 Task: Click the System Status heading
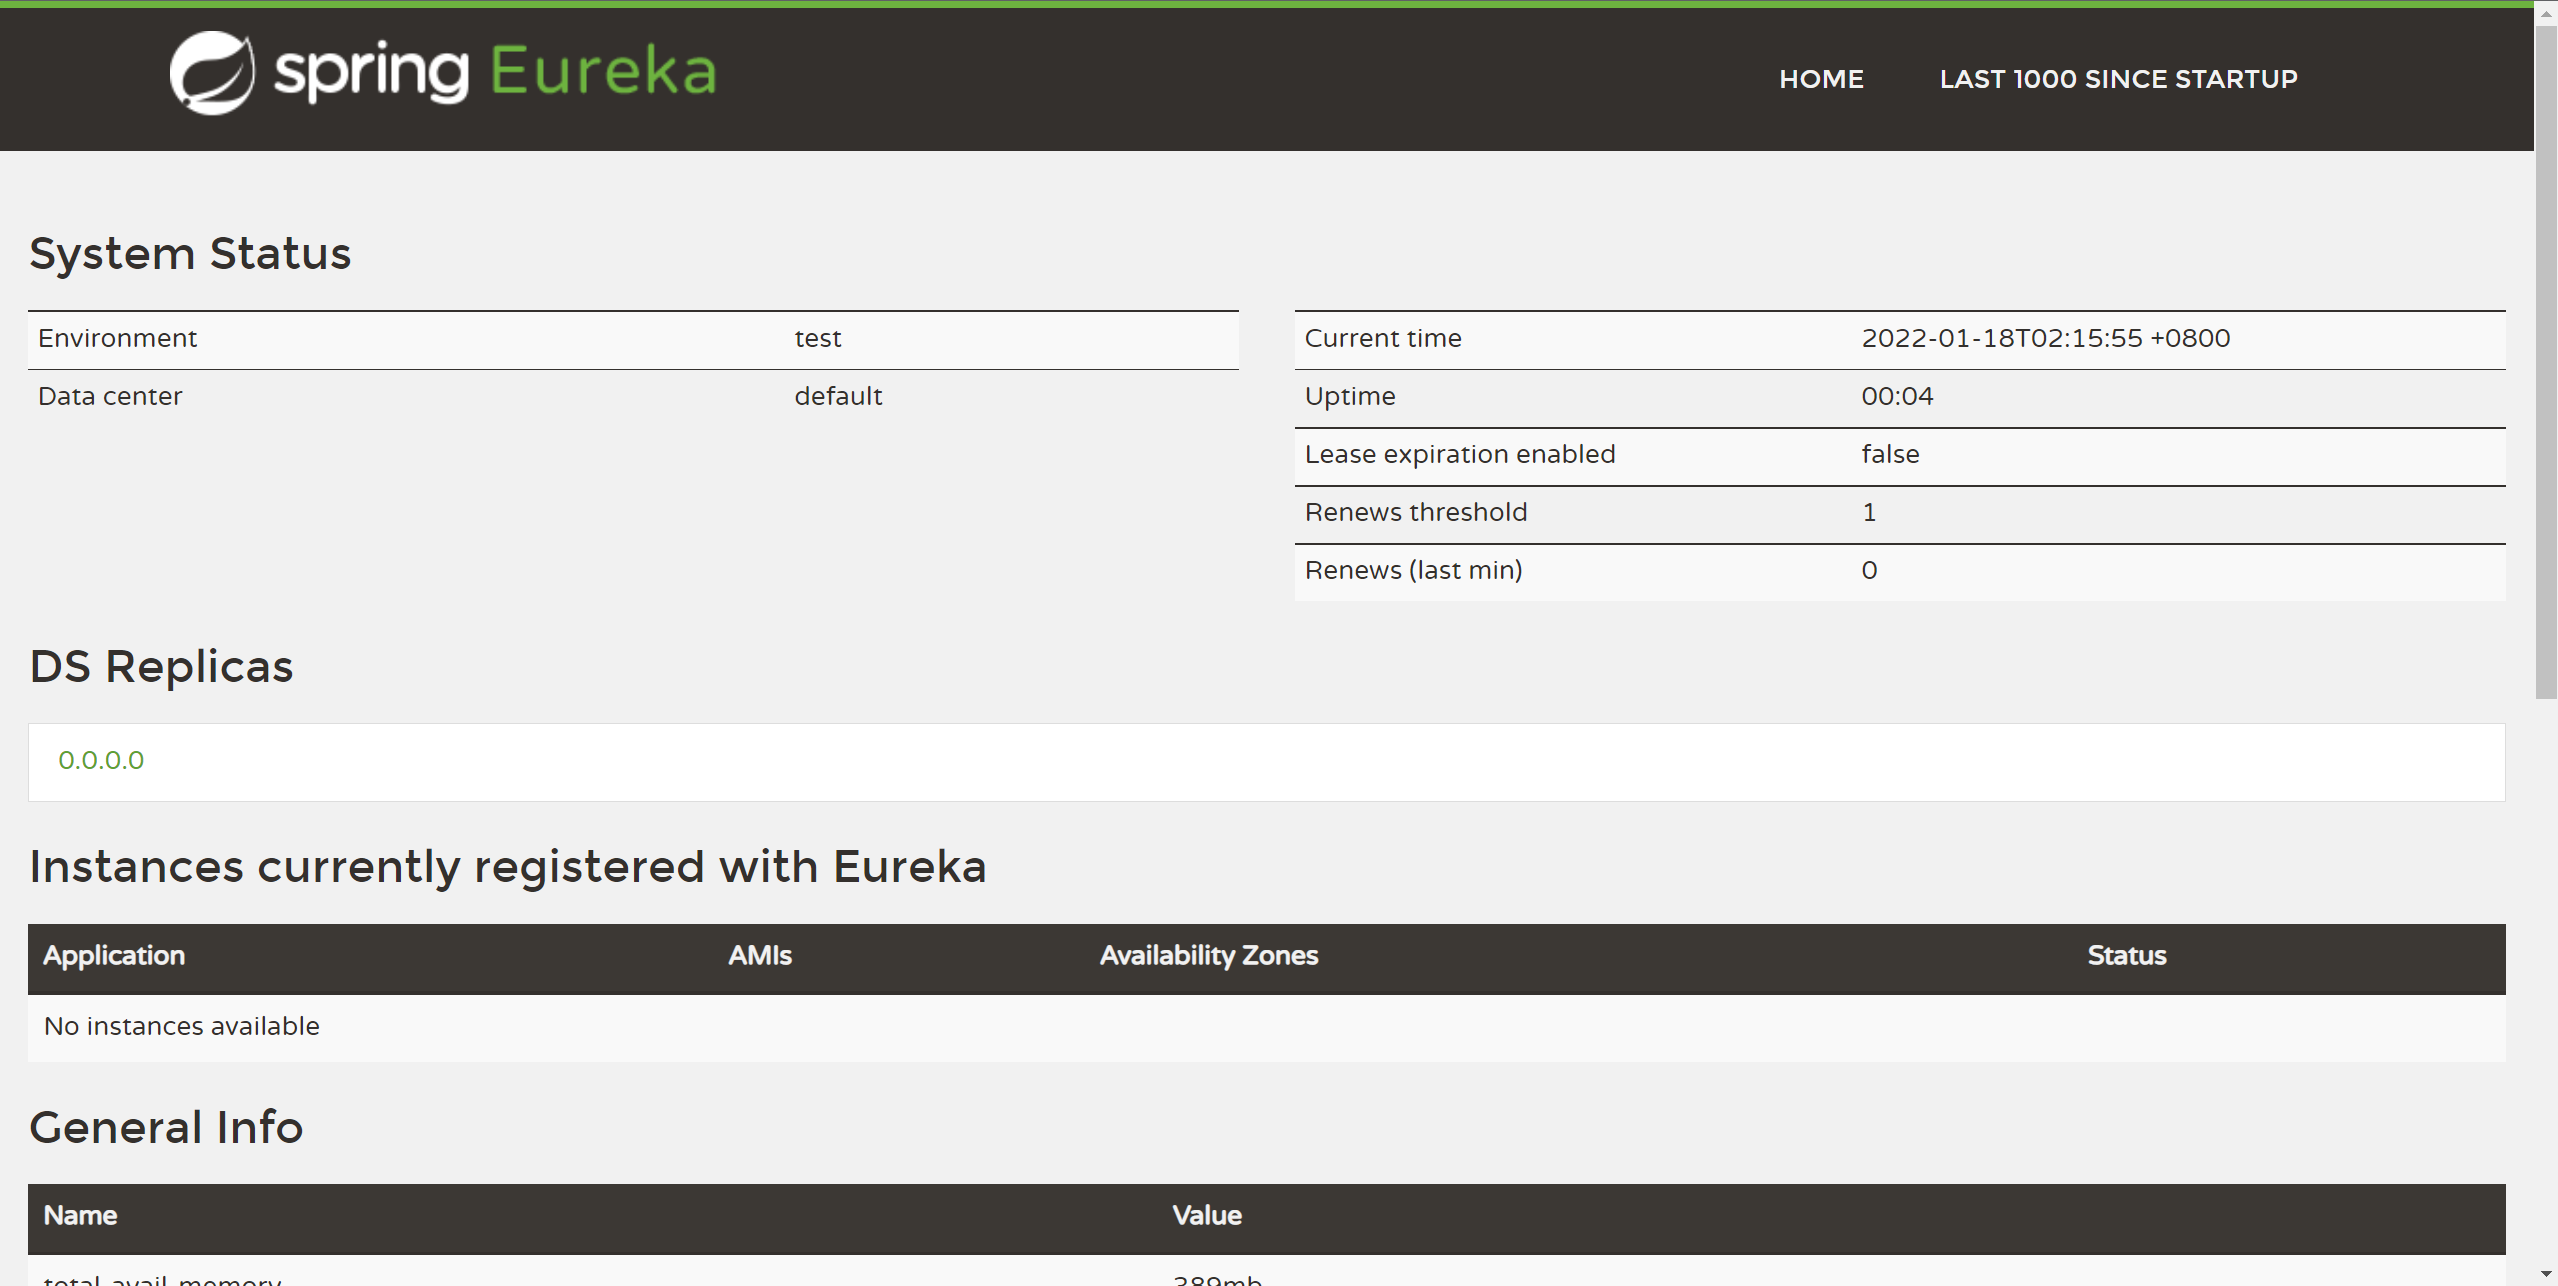(190, 253)
